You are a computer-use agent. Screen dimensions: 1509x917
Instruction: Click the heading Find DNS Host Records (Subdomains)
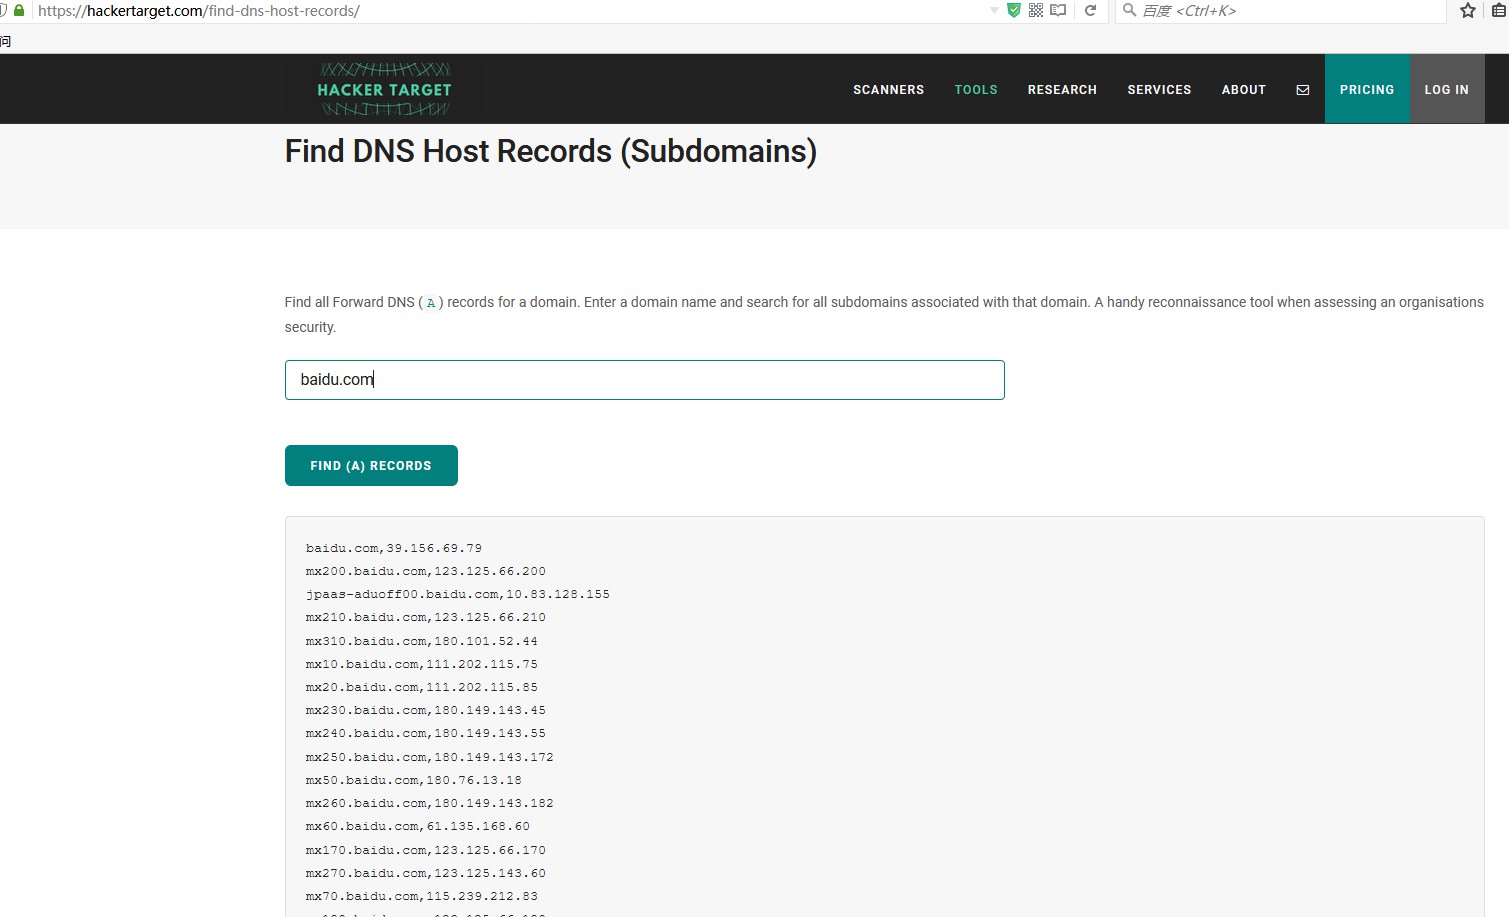tap(551, 152)
